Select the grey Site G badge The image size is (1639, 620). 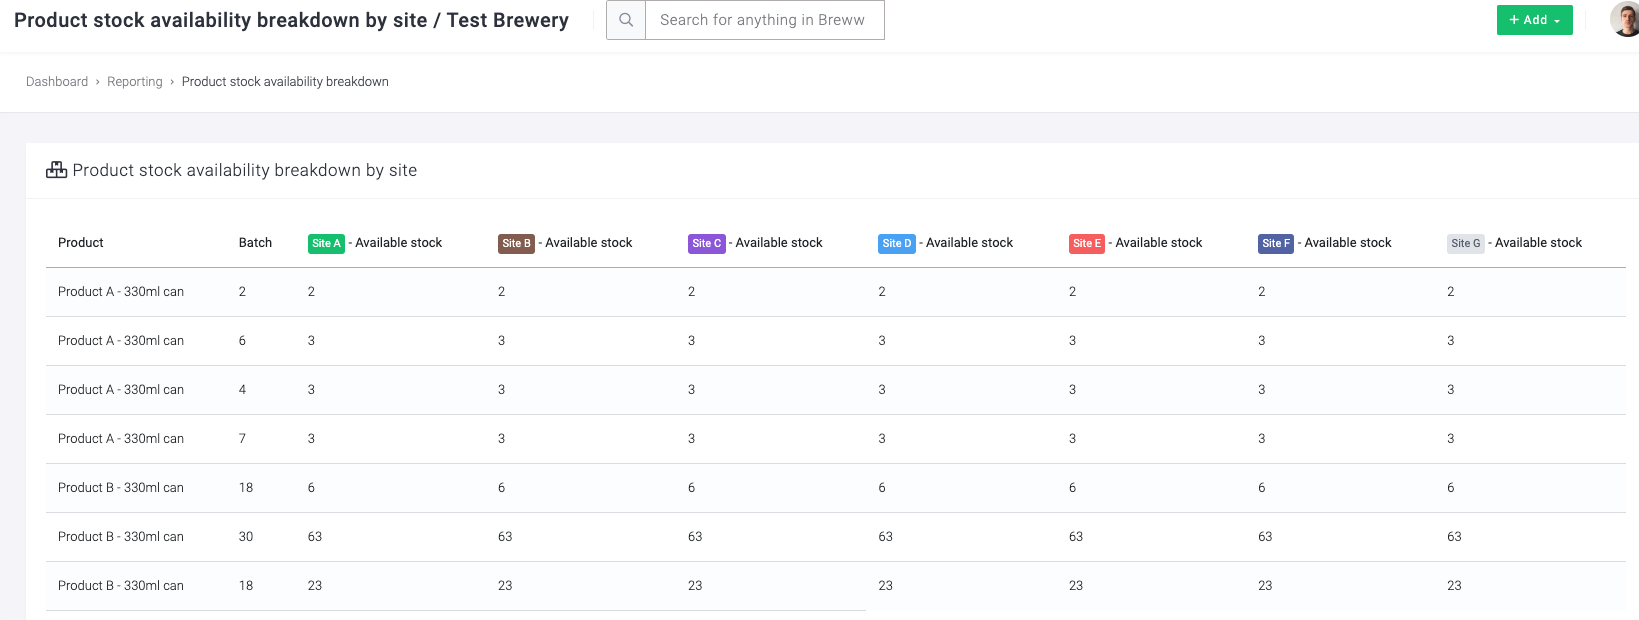1466,243
